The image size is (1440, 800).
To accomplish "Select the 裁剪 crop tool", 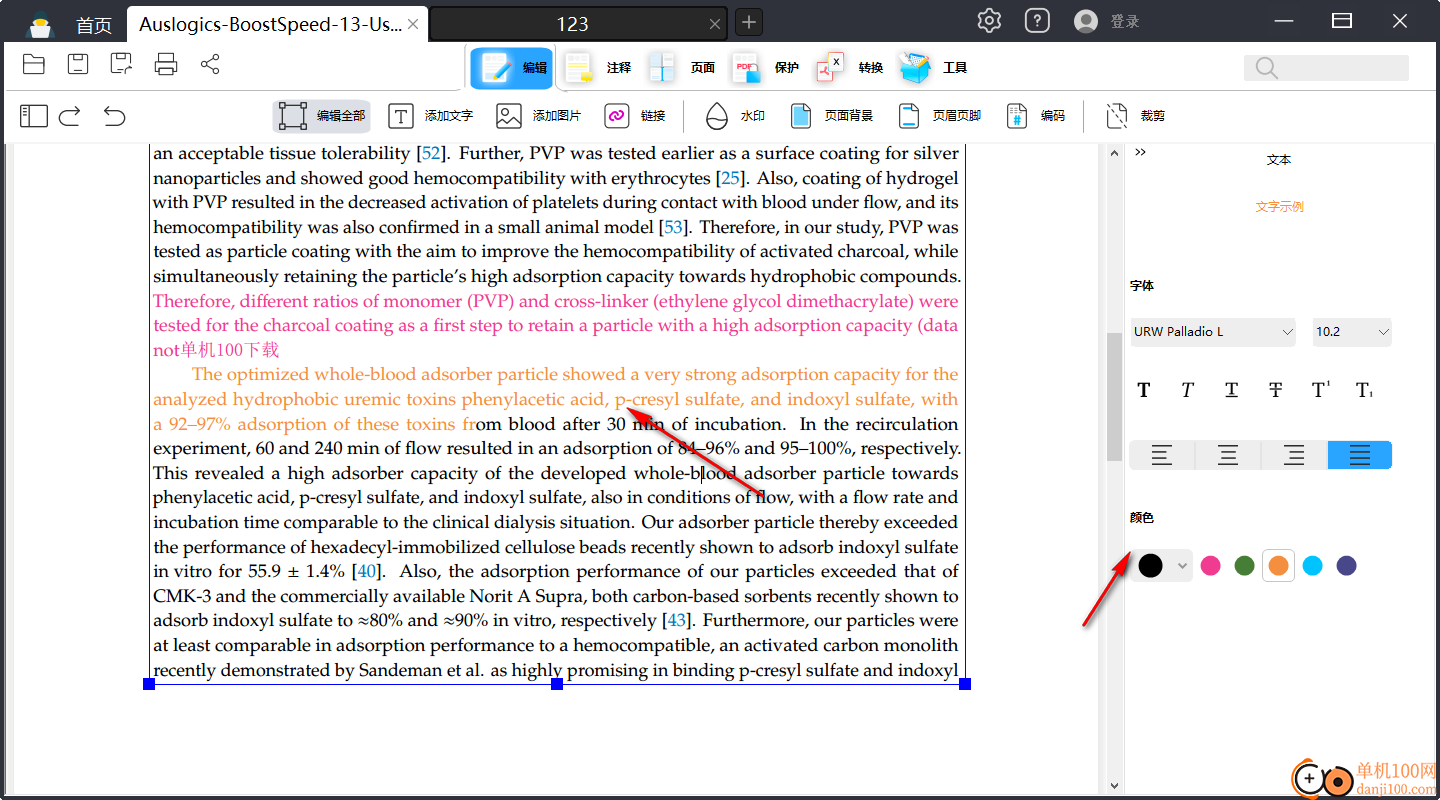I will coord(1135,116).
